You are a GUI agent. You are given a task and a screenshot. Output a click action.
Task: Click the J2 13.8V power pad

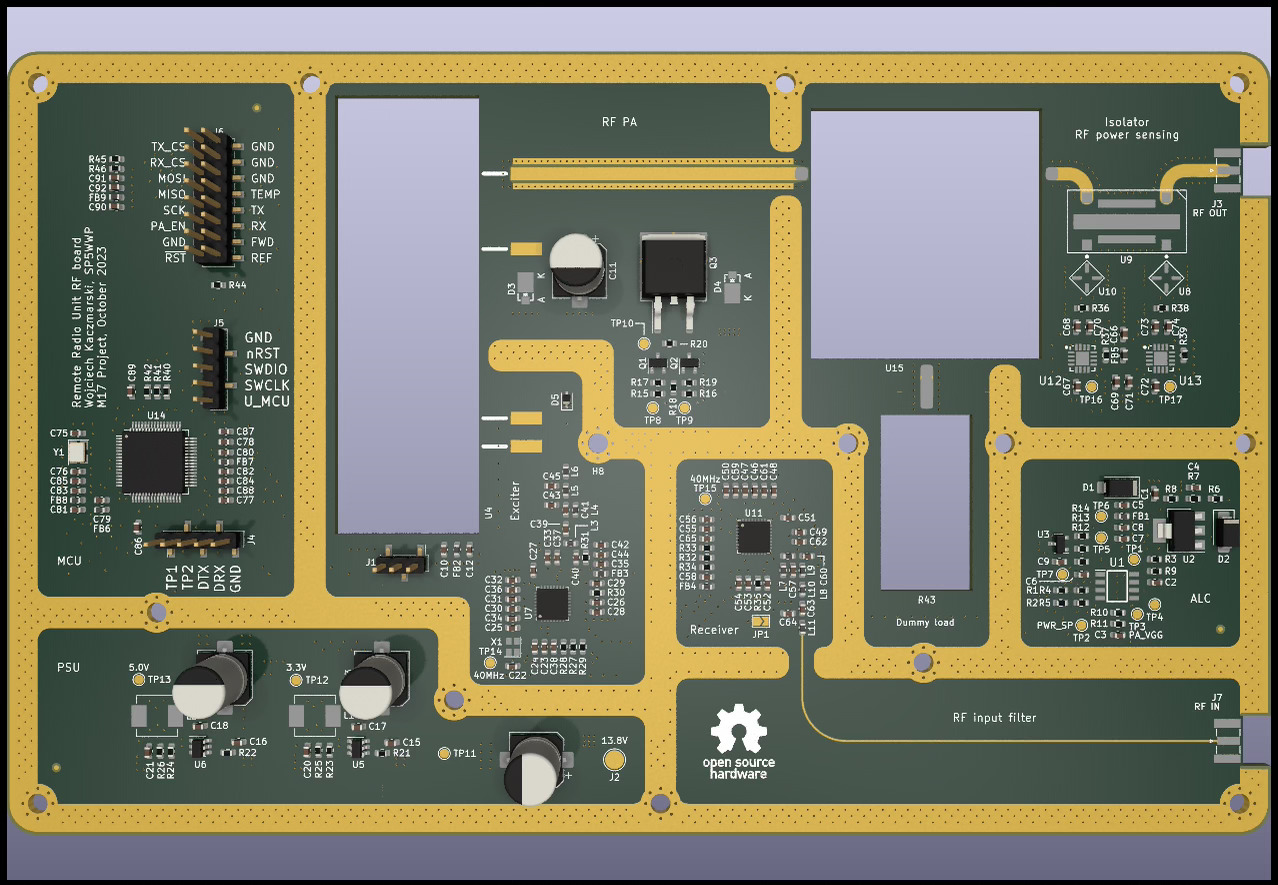(x=615, y=760)
